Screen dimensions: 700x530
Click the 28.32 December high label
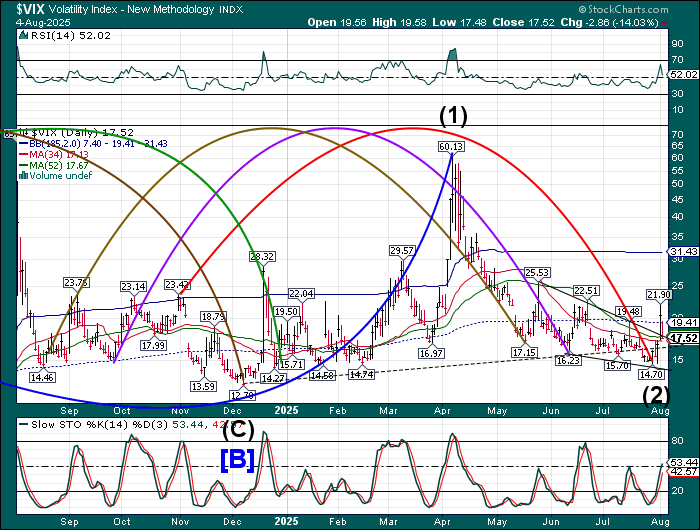point(262,257)
